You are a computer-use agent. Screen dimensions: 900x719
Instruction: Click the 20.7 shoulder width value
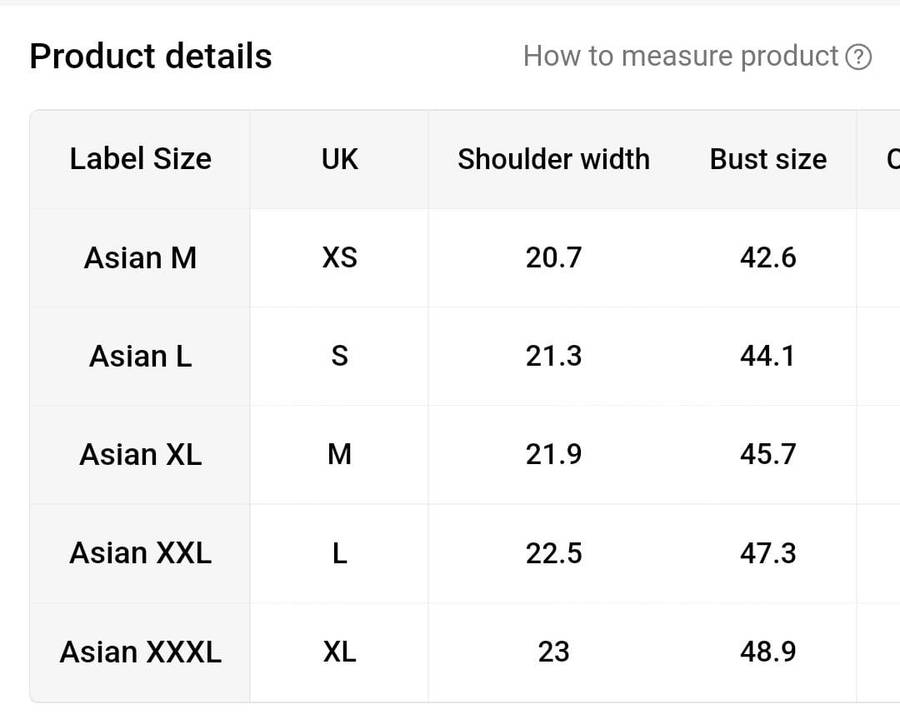point(553,258)
